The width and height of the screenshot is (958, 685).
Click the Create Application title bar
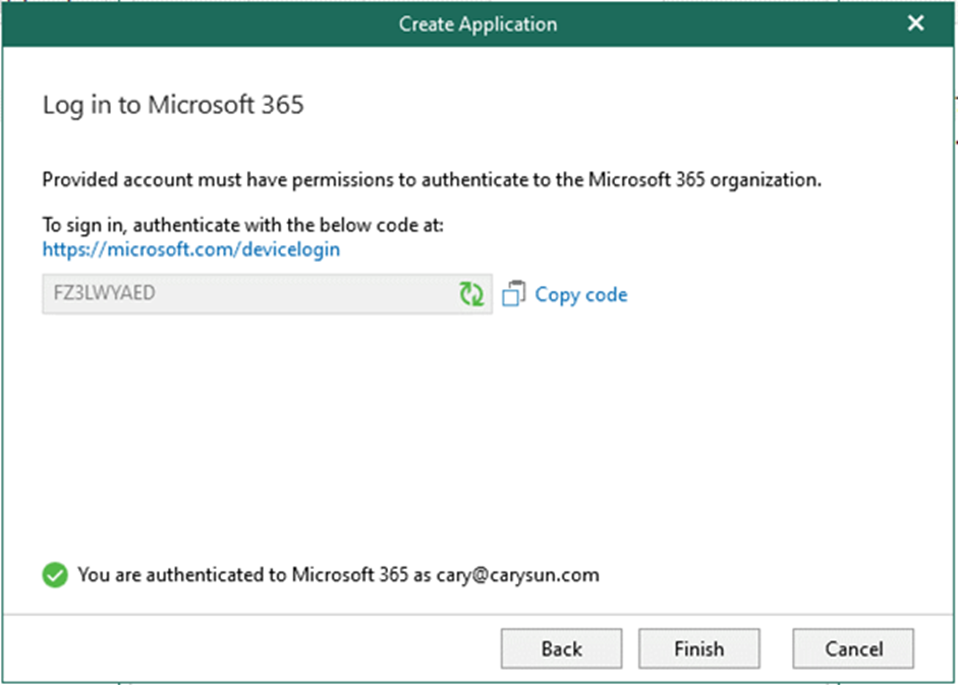click(x=478, y=24)
